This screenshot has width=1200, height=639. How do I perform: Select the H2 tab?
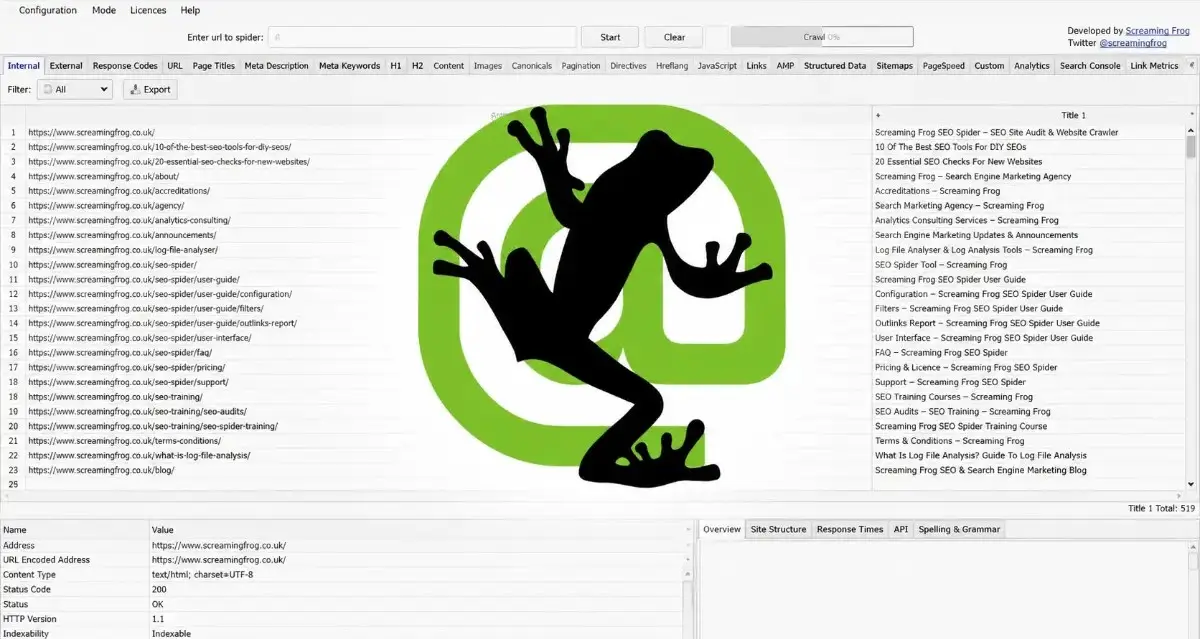[418, 66]
